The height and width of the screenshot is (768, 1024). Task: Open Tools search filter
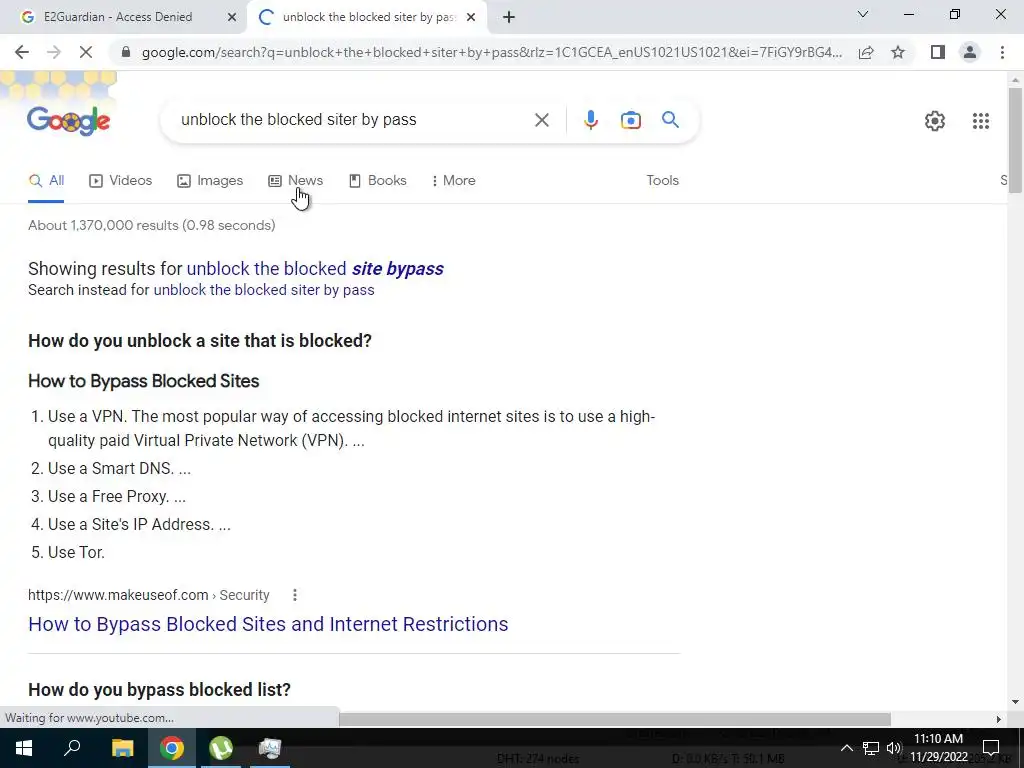coord(662,181)
